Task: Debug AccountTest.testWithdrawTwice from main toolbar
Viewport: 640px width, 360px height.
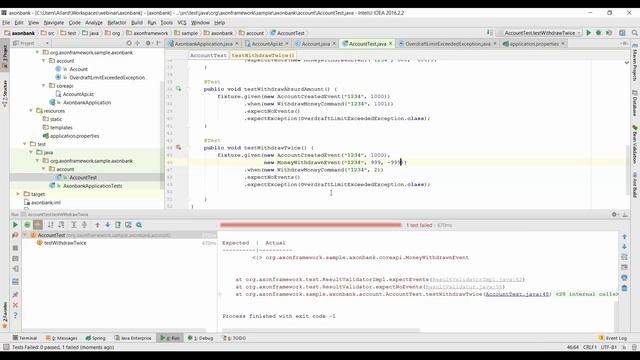Action: pyautogui.click(x=598, y=33)
